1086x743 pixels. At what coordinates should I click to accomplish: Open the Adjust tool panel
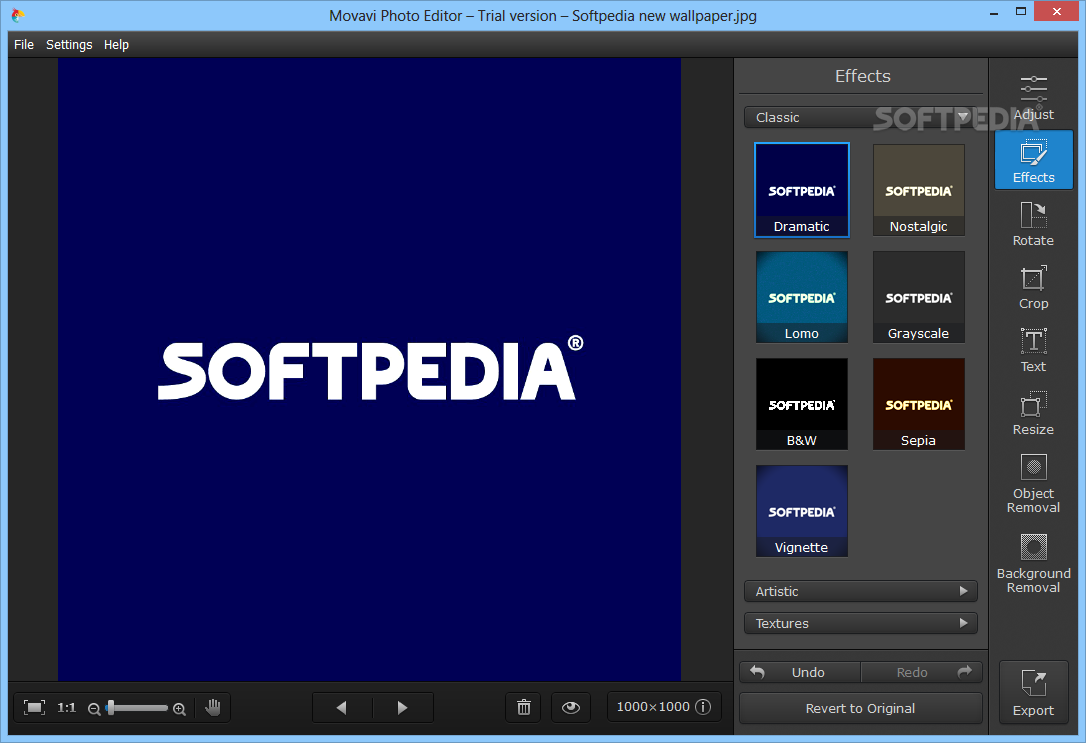pos(1033,98)
